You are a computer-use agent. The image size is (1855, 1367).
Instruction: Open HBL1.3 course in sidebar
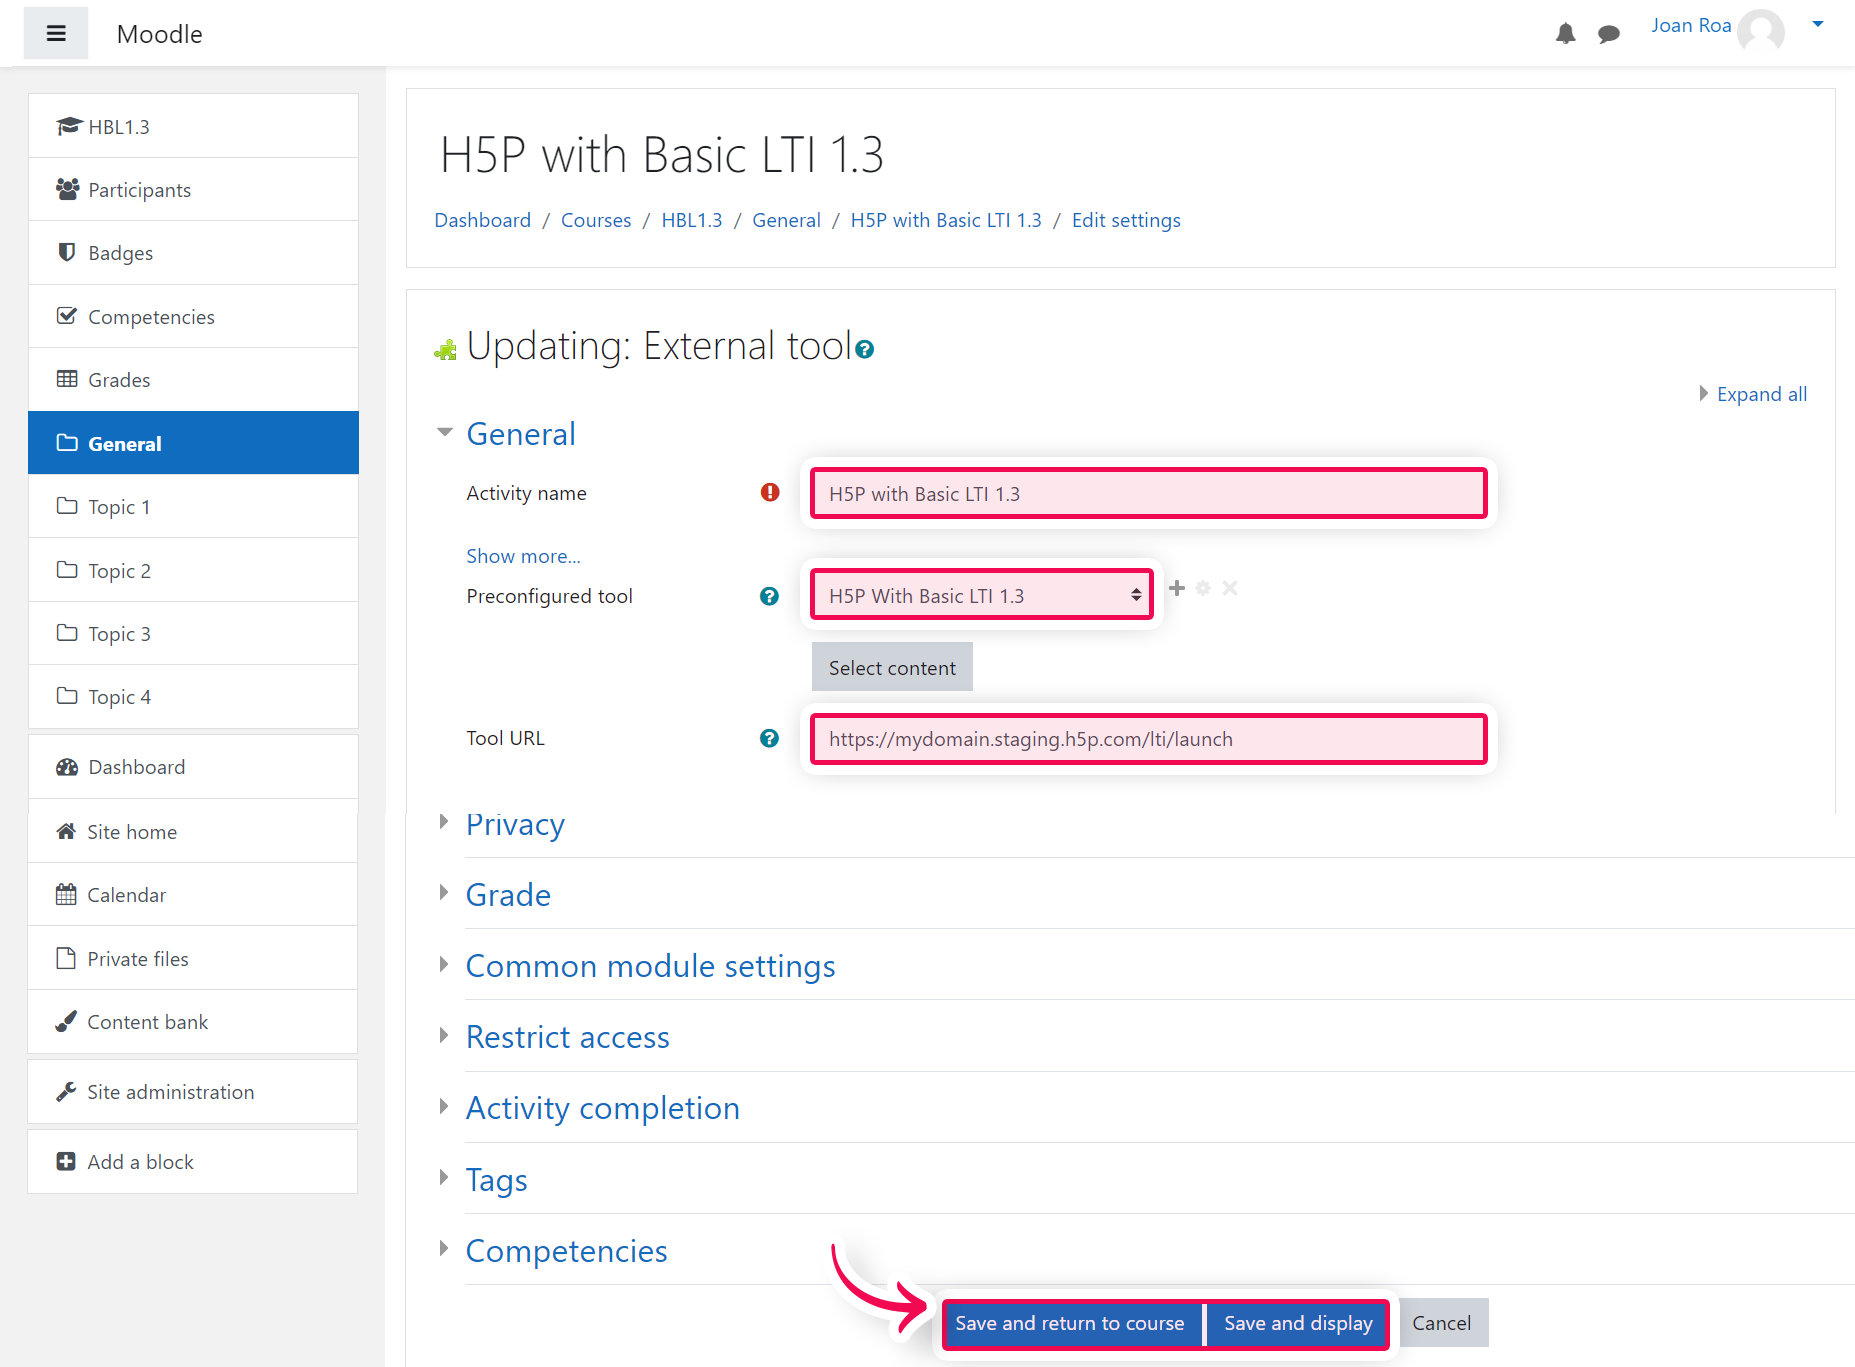[x=193, y=127]
